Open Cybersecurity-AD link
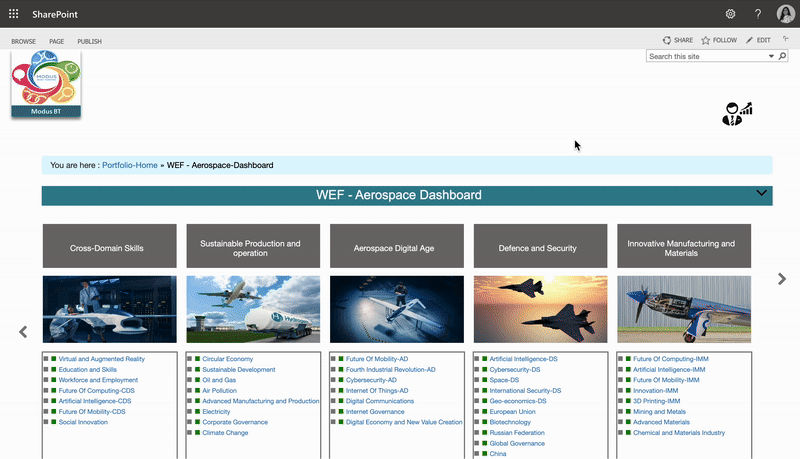The width and height of the screenshot is (800, 459). pyautogui.click(x=371, y=380)
